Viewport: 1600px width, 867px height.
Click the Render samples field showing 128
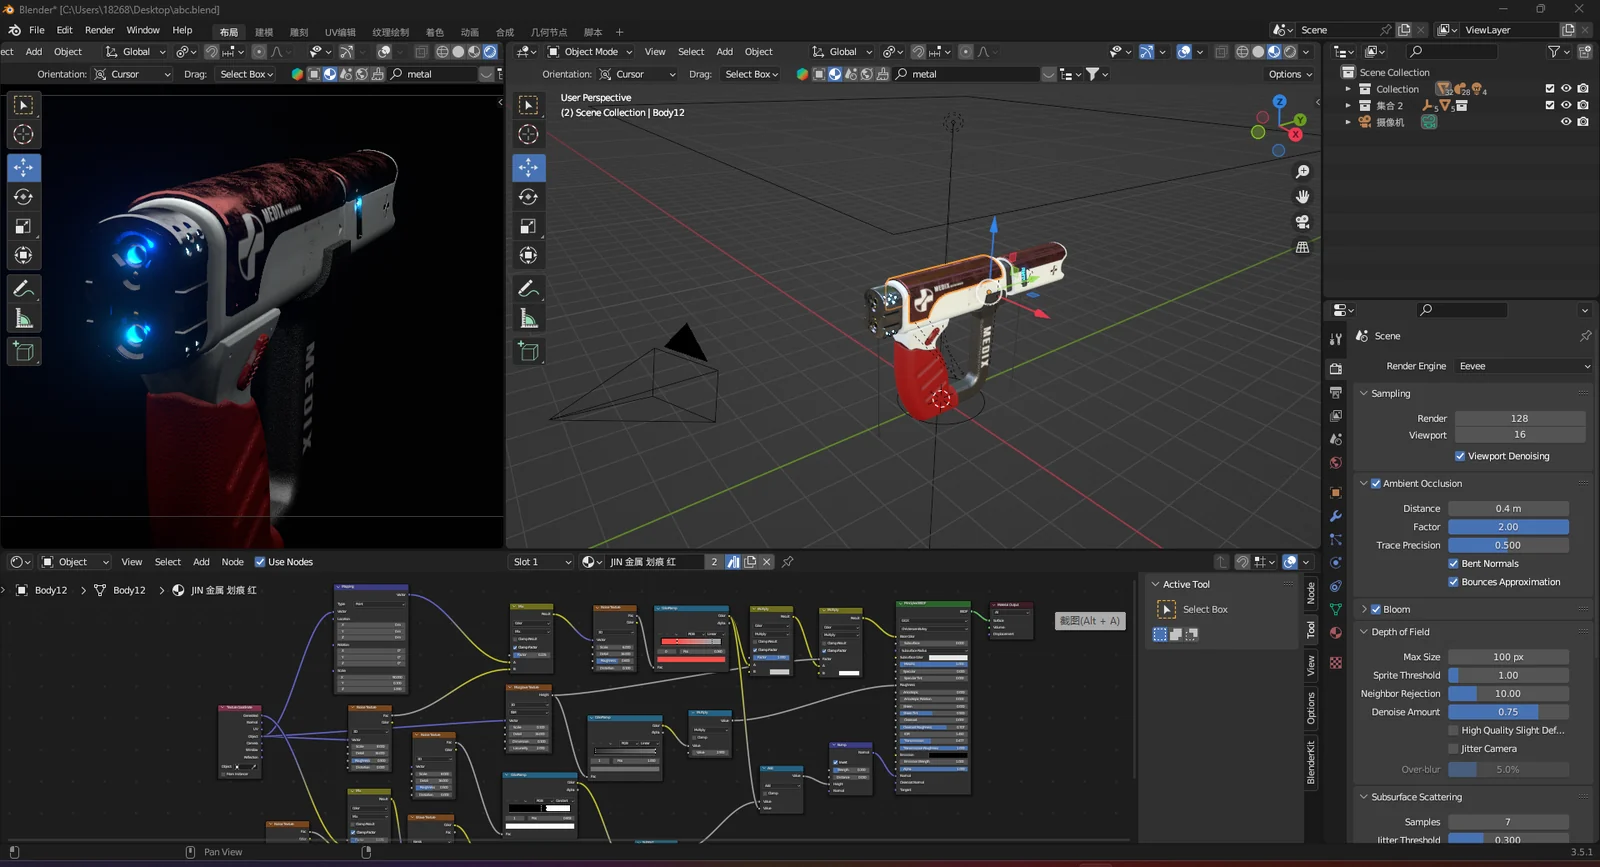(x=1520, y=418)
